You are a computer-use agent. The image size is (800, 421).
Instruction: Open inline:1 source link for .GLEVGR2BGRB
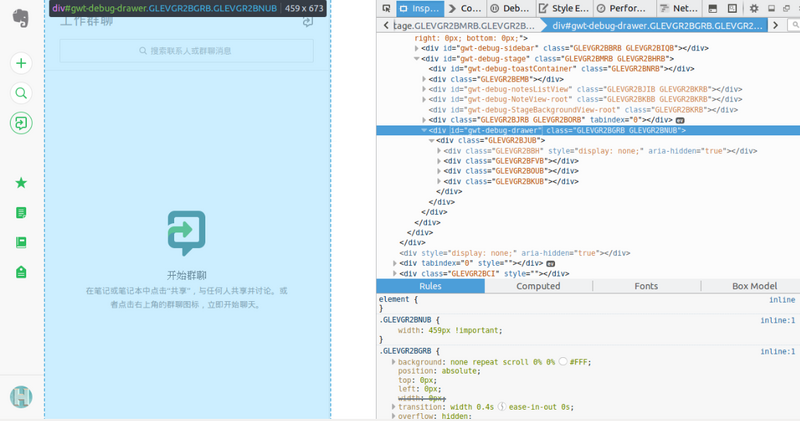click(778, 352)
